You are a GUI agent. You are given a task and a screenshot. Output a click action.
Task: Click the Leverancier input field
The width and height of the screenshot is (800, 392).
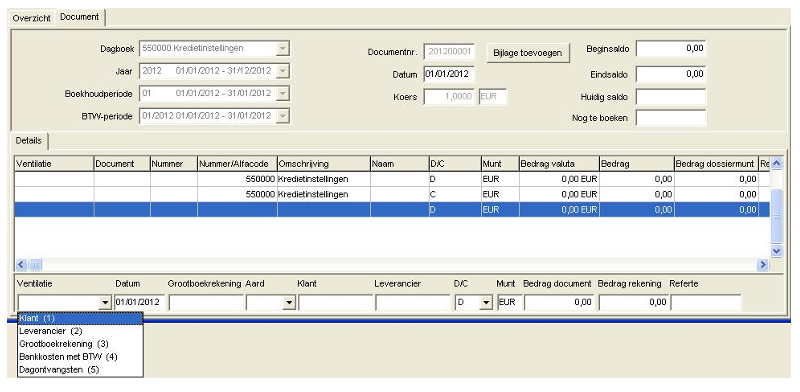point(412,302)
